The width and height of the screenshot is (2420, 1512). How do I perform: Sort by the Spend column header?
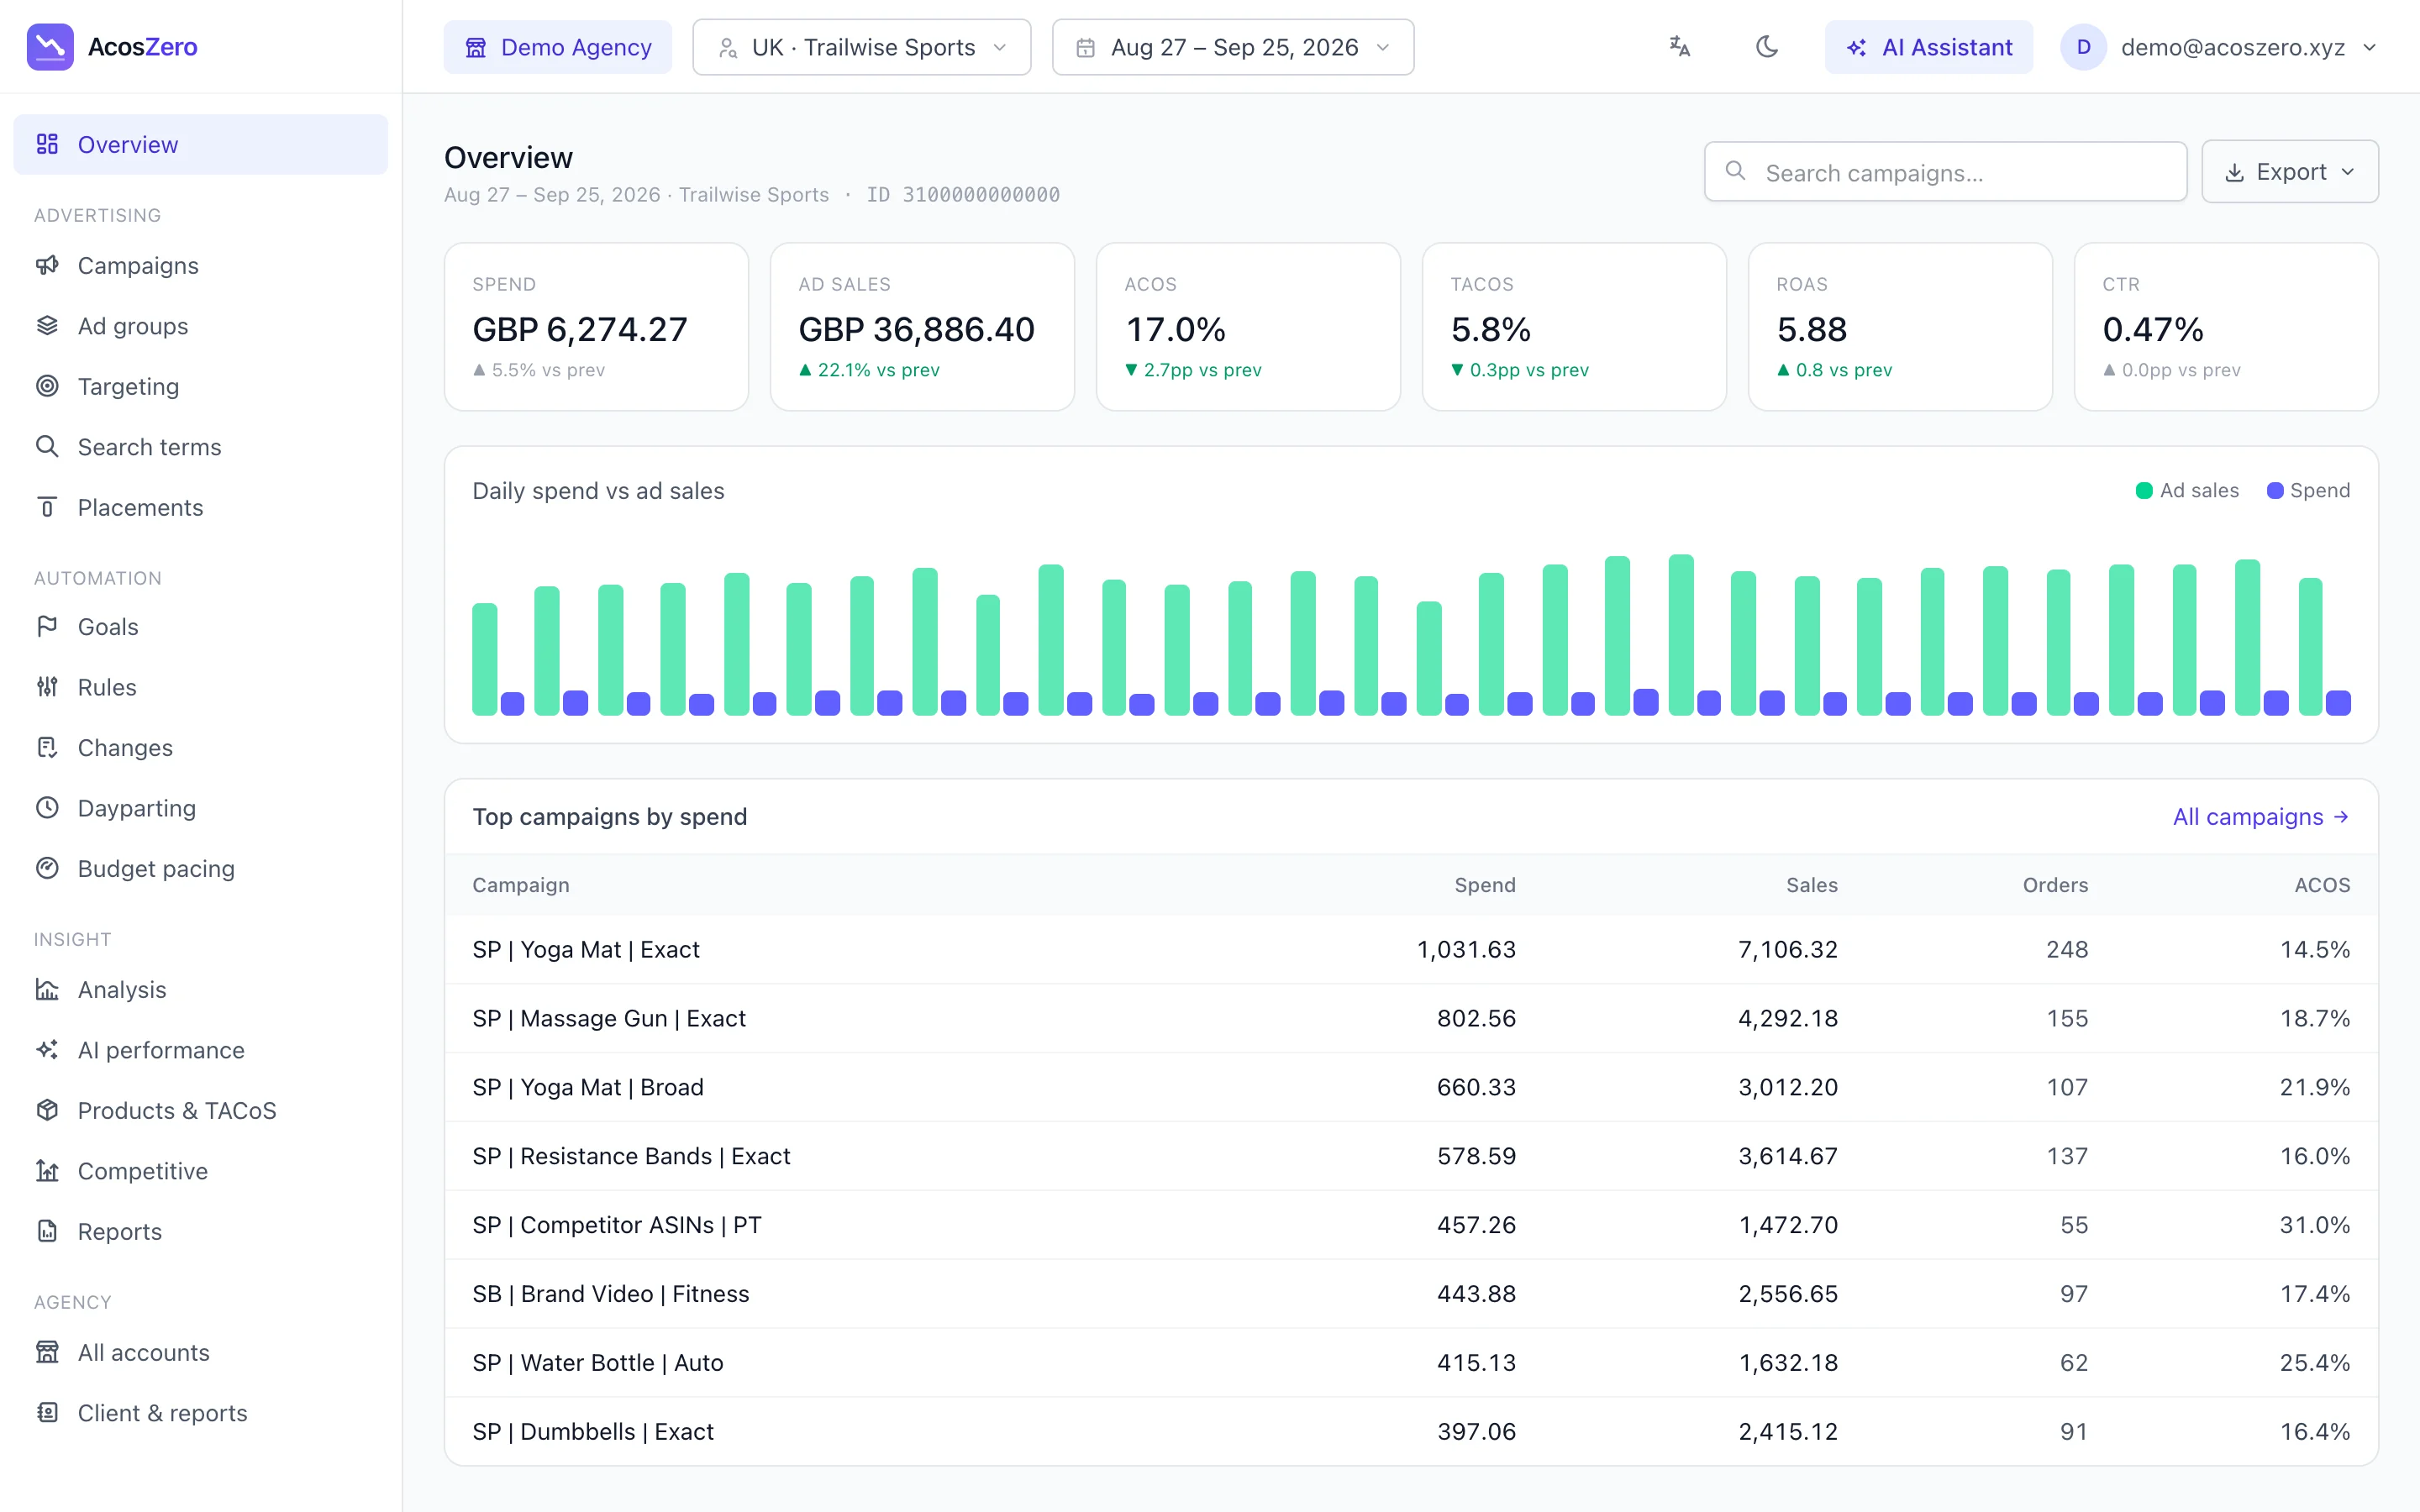1485,885
